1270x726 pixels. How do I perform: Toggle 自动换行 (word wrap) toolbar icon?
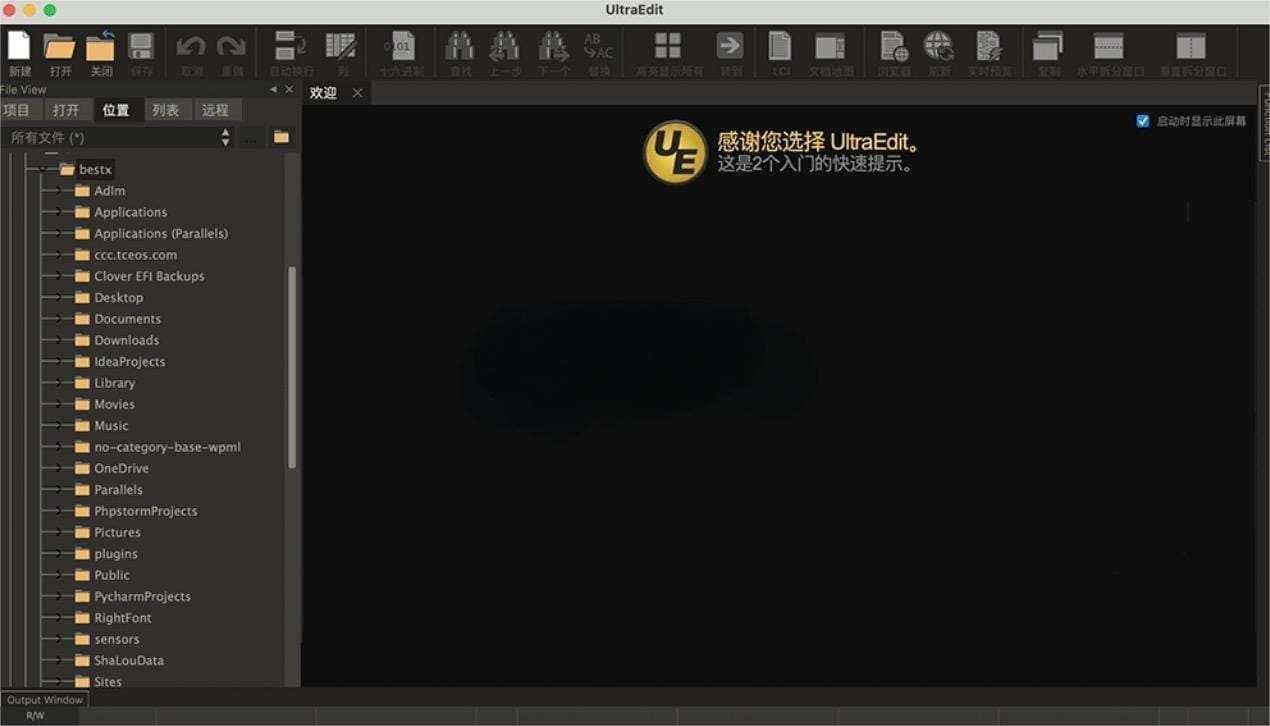291,46
